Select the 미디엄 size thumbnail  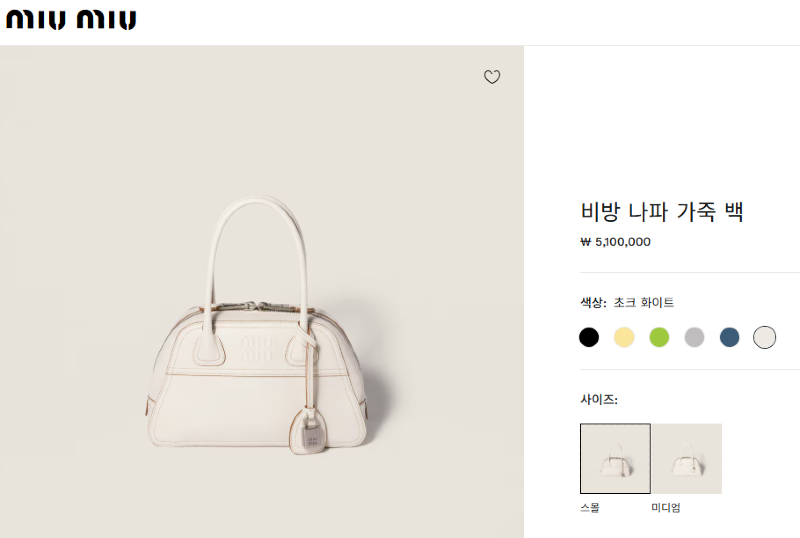687,458
